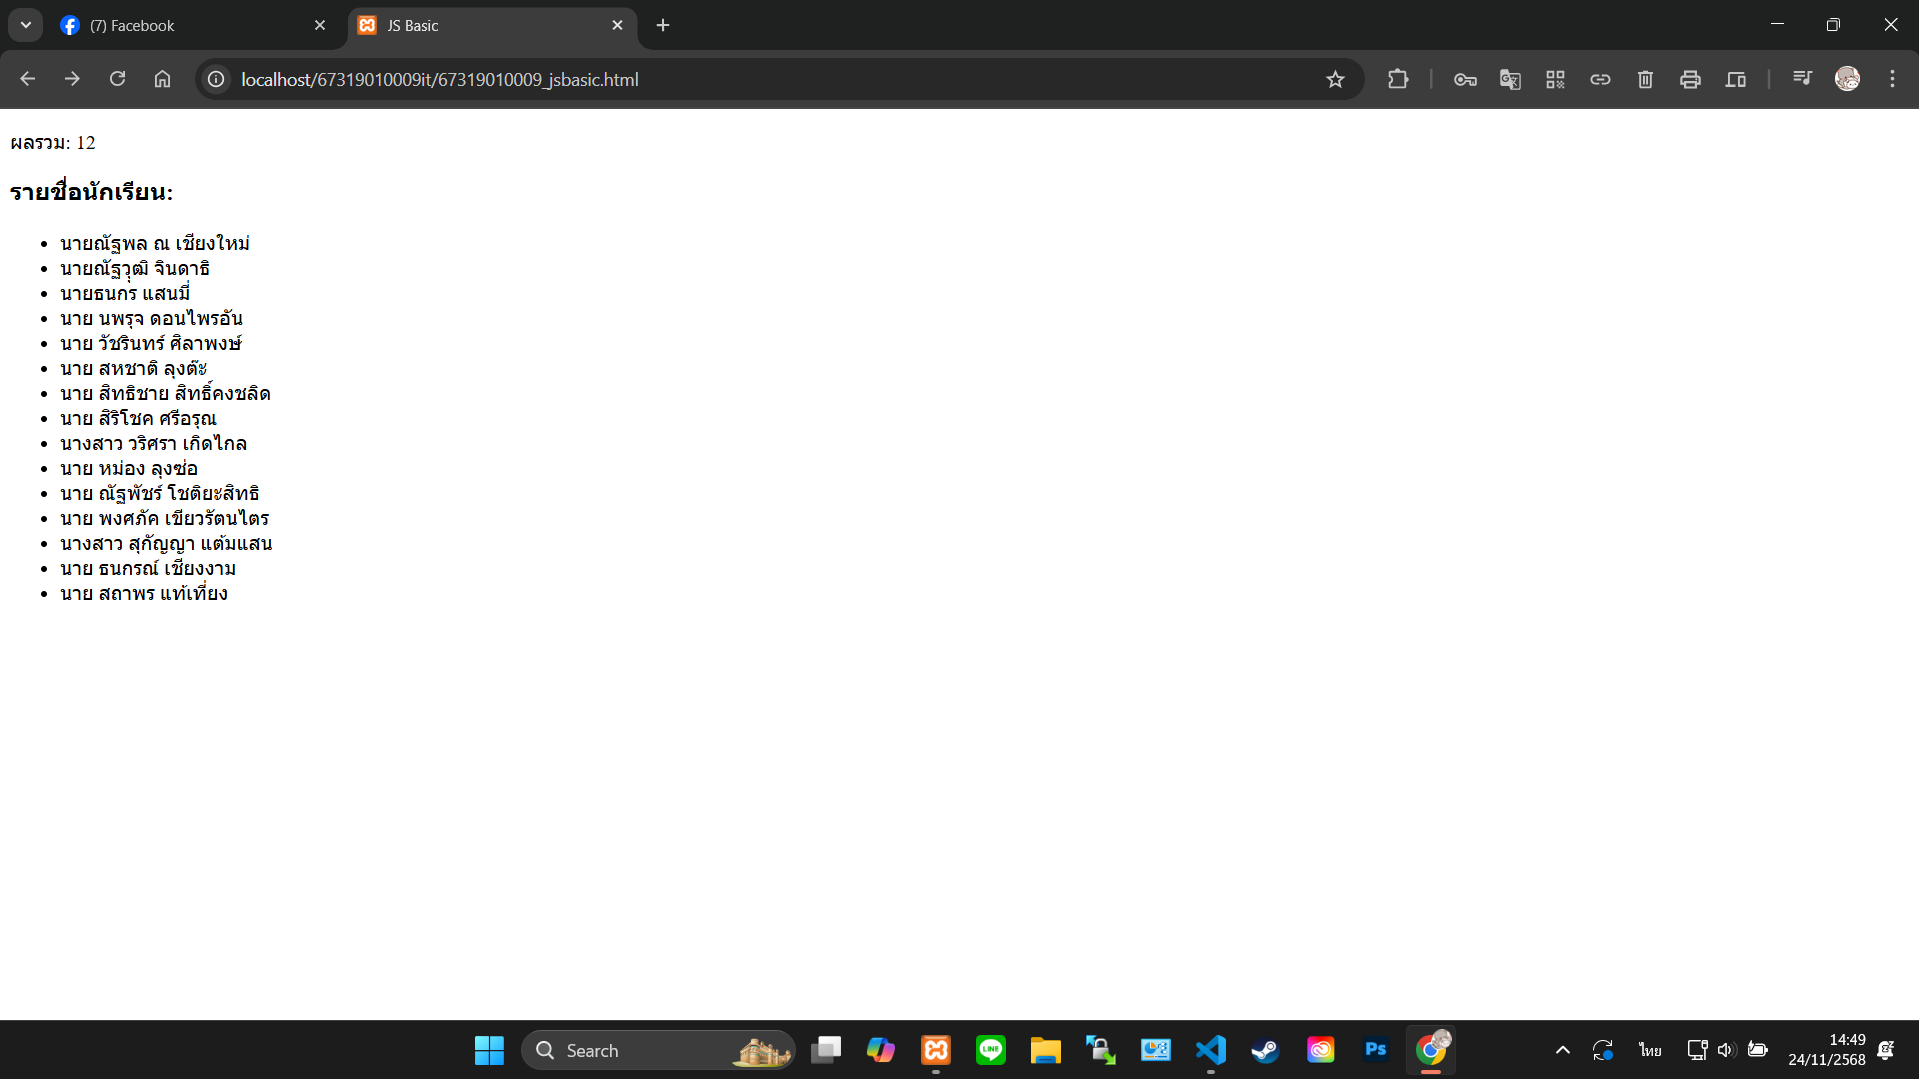Click the trash can extension icon
The height and width of the screenshot is (1079, 1919).
[x=1645, y=80]
